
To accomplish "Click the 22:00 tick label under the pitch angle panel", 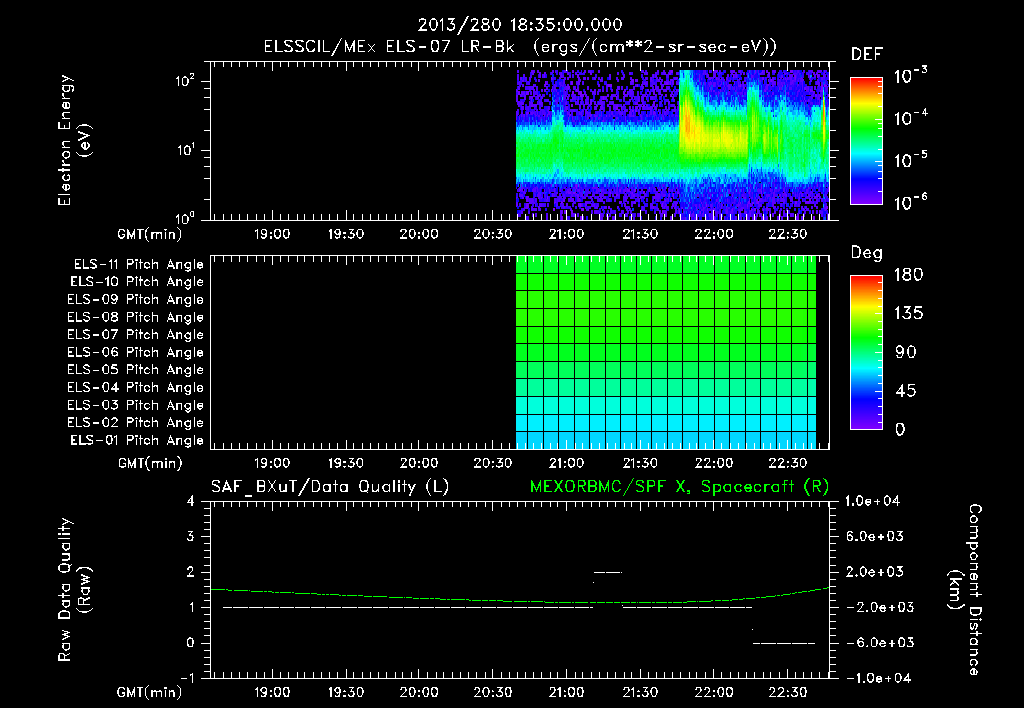I will [714, 463].
